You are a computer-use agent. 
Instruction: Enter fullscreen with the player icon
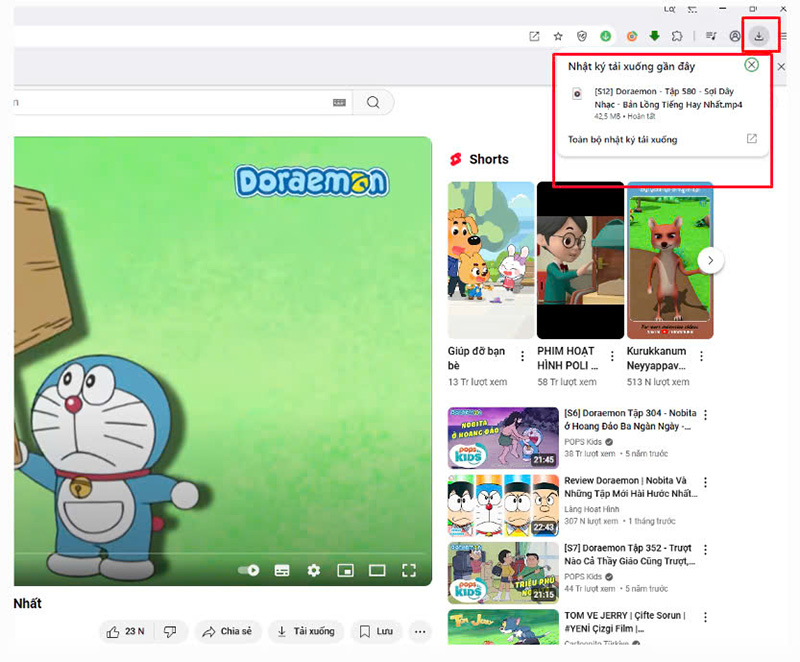(409, 570)
